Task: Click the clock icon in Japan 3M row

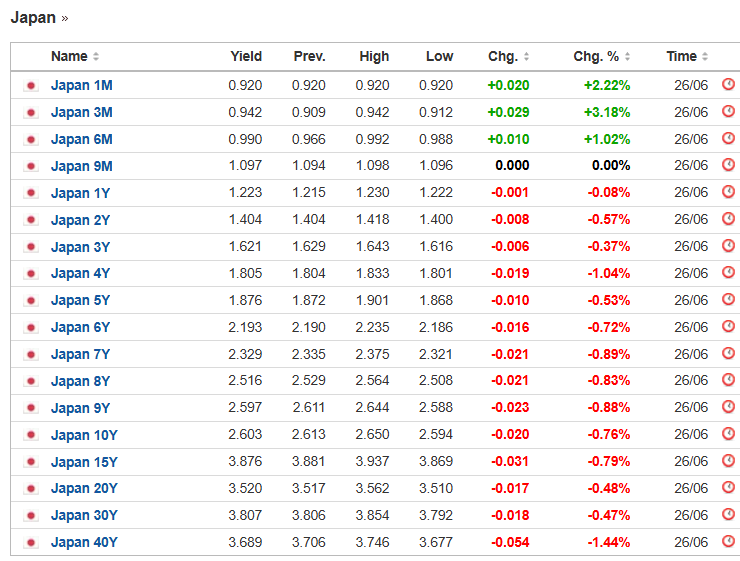Action: click(728, 111)
